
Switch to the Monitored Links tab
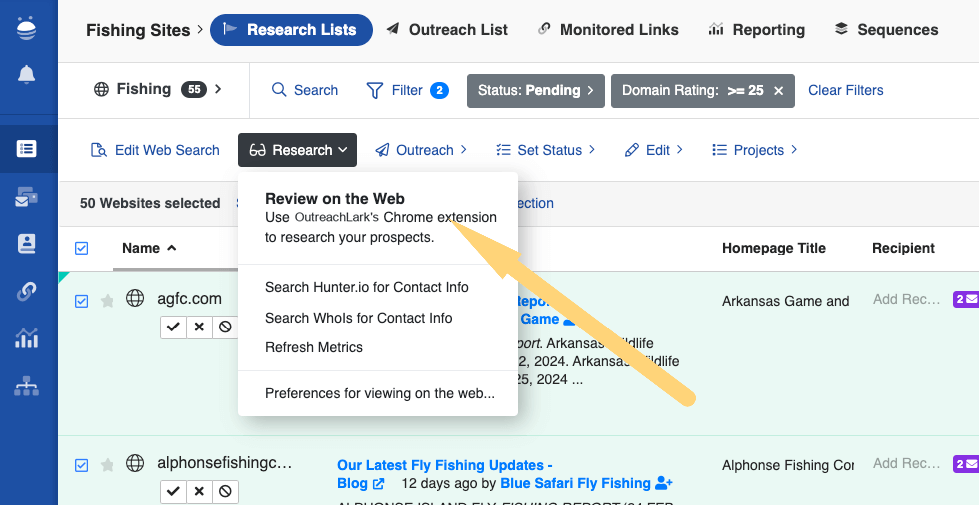click(x=608, y=30)
